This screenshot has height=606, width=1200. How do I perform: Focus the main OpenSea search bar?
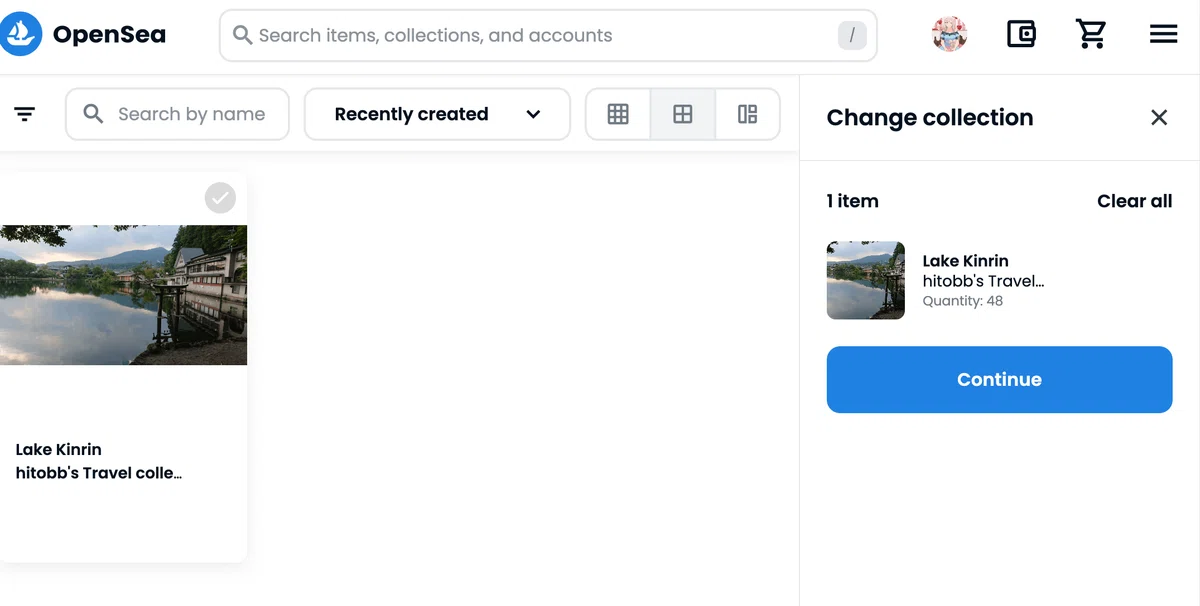click(x=548, y=35)
